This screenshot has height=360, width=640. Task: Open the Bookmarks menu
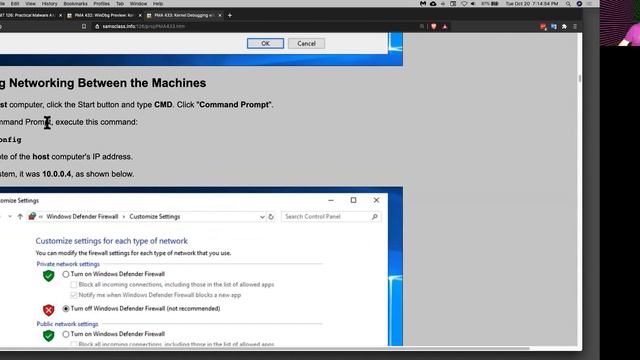pos(76,4)
